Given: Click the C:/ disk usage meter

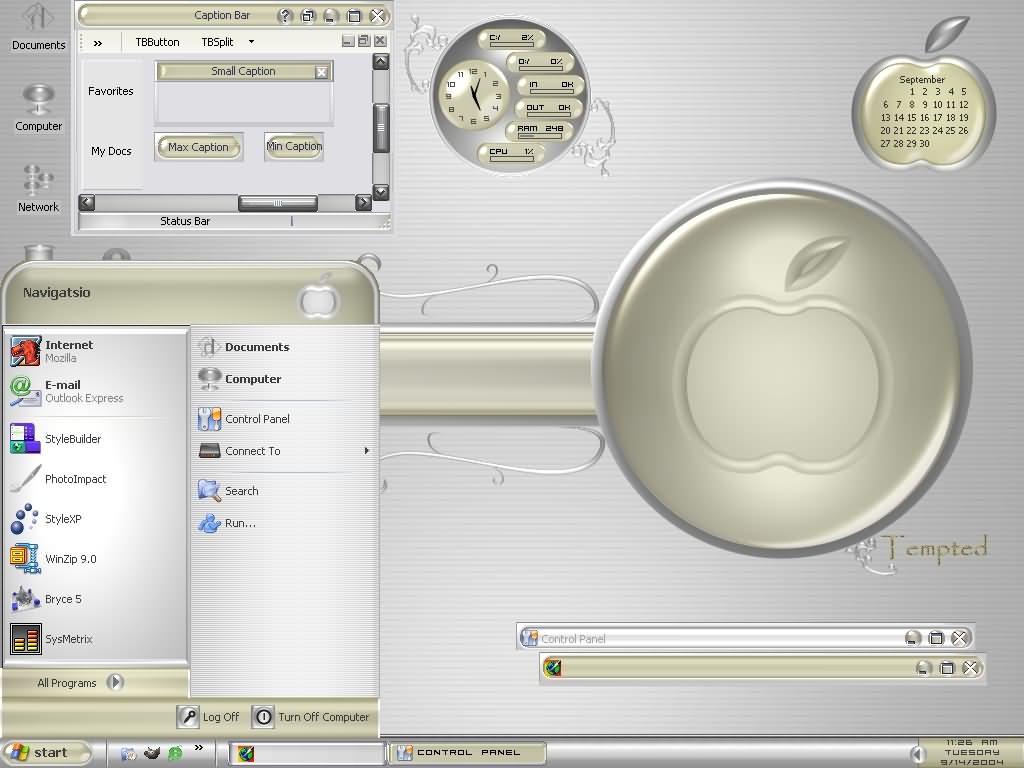Looking at the screenshot, I should [511, 39].
